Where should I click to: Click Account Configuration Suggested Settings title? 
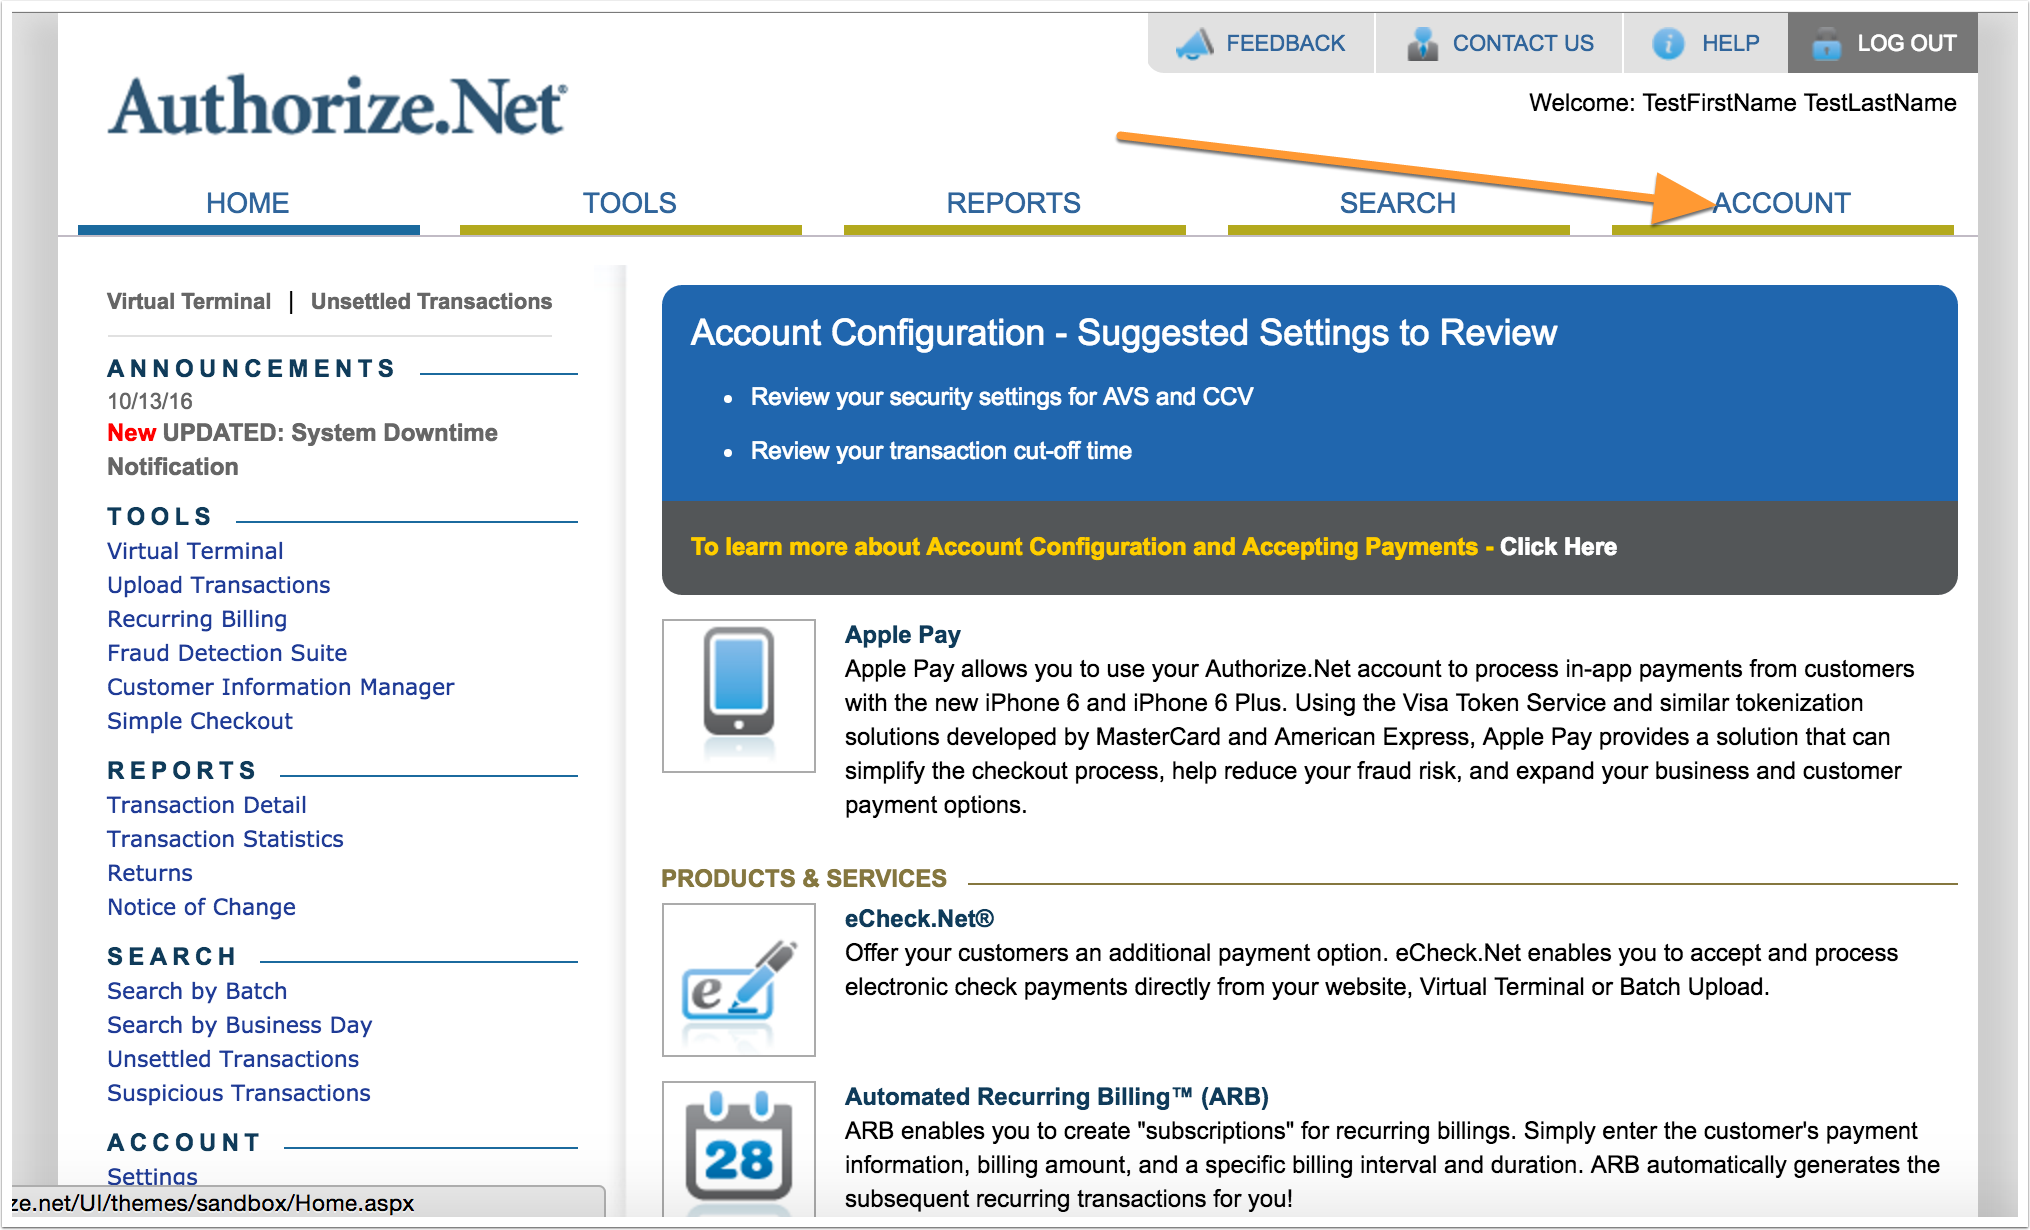(x=1124, y=333)
